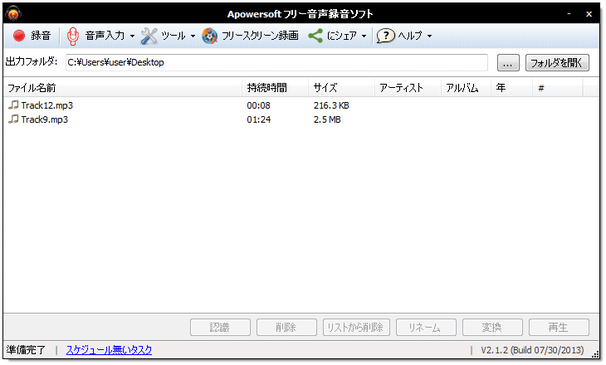Click the green share icon
The height and width of the screenshot is (365, 606).
coord(315,36)
